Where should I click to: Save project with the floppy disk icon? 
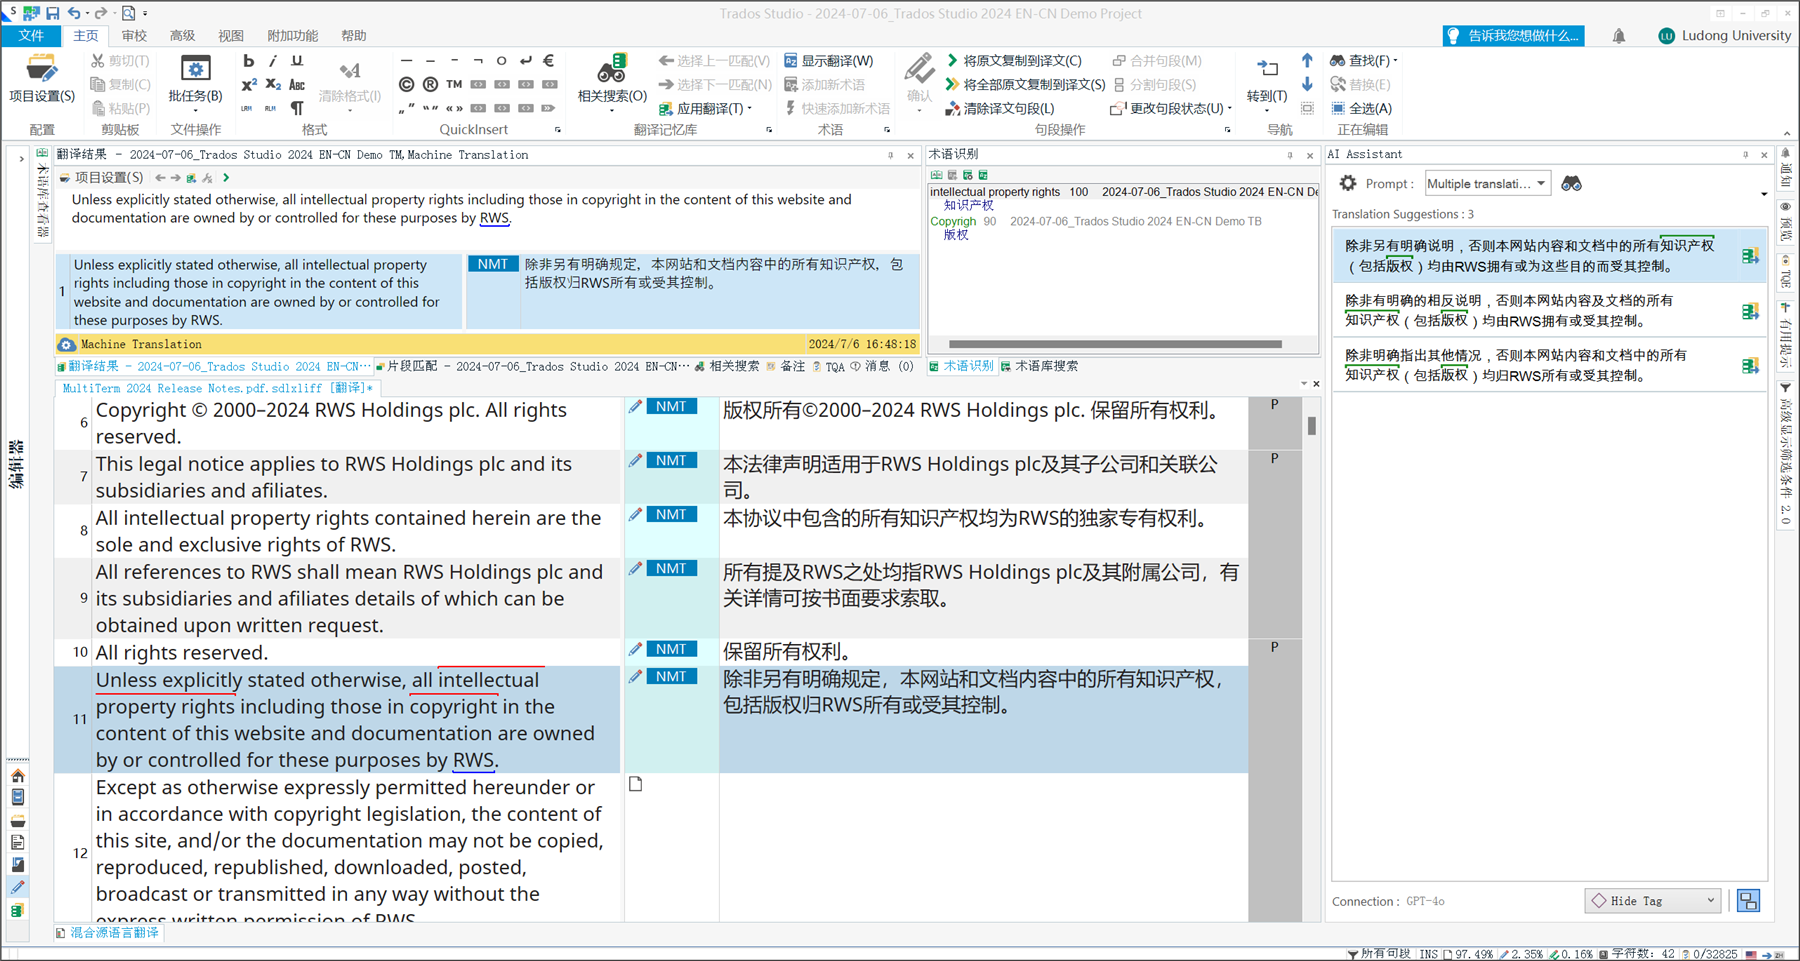coord(52,13)
